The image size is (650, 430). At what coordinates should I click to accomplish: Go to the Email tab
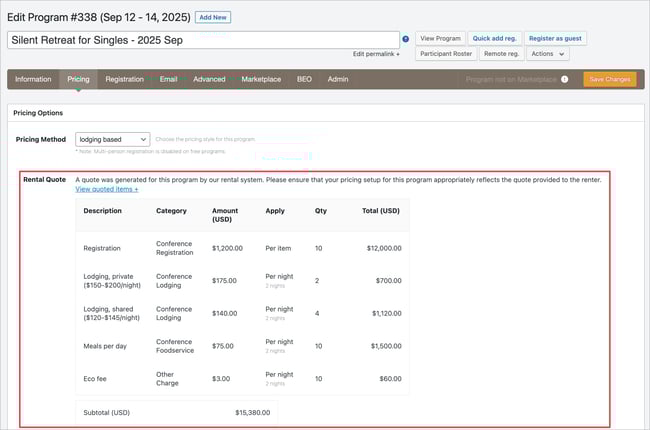pos(168,79)
